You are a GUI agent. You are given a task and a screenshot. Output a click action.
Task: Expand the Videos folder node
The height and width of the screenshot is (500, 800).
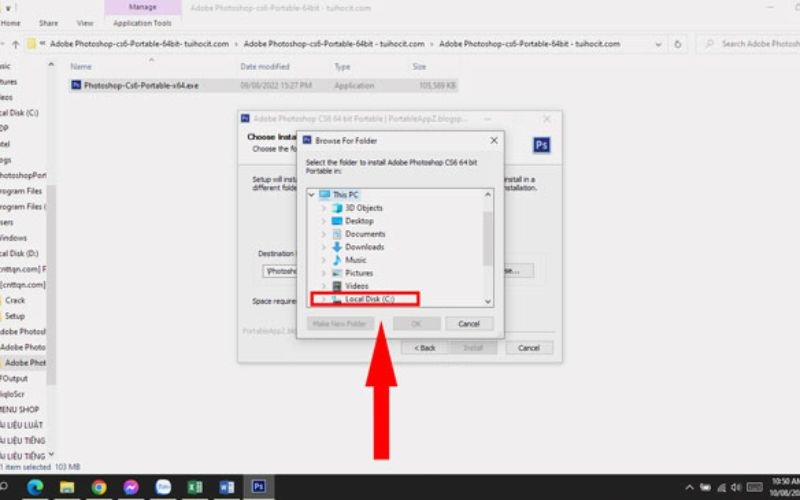click(323, 286)
